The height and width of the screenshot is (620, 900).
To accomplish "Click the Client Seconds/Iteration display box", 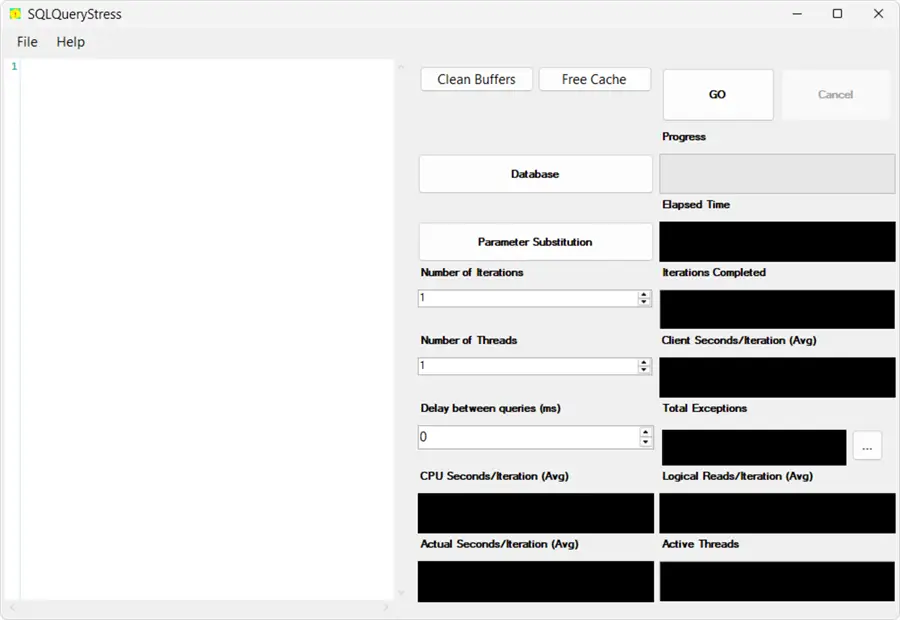I will point(777,377).
